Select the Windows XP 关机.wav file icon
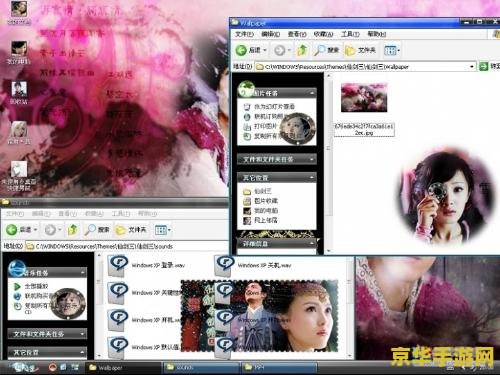The image size is (500, 375). tap(224, 266)
